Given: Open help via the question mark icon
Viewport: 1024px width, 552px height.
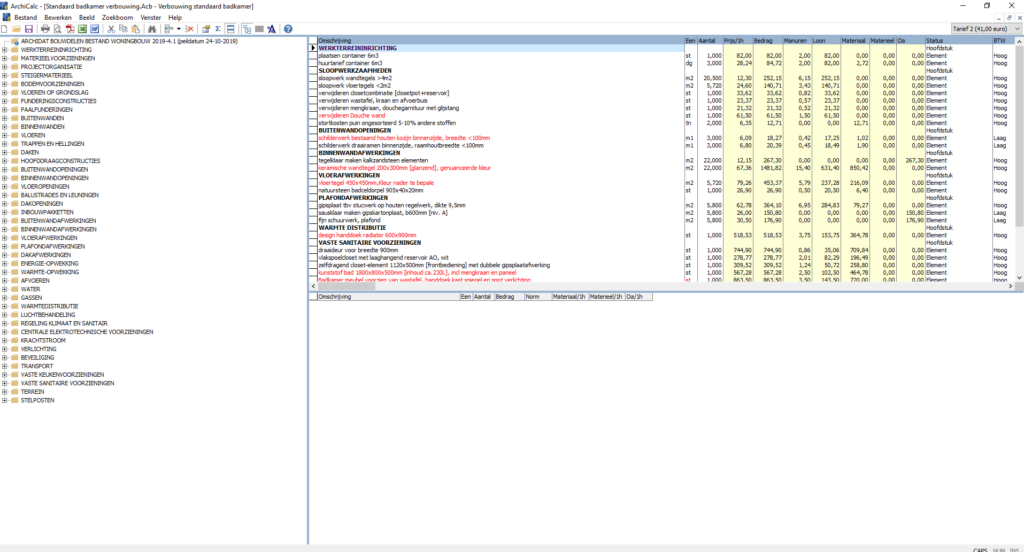Looking at the screenshot, I should coord(288,29).
